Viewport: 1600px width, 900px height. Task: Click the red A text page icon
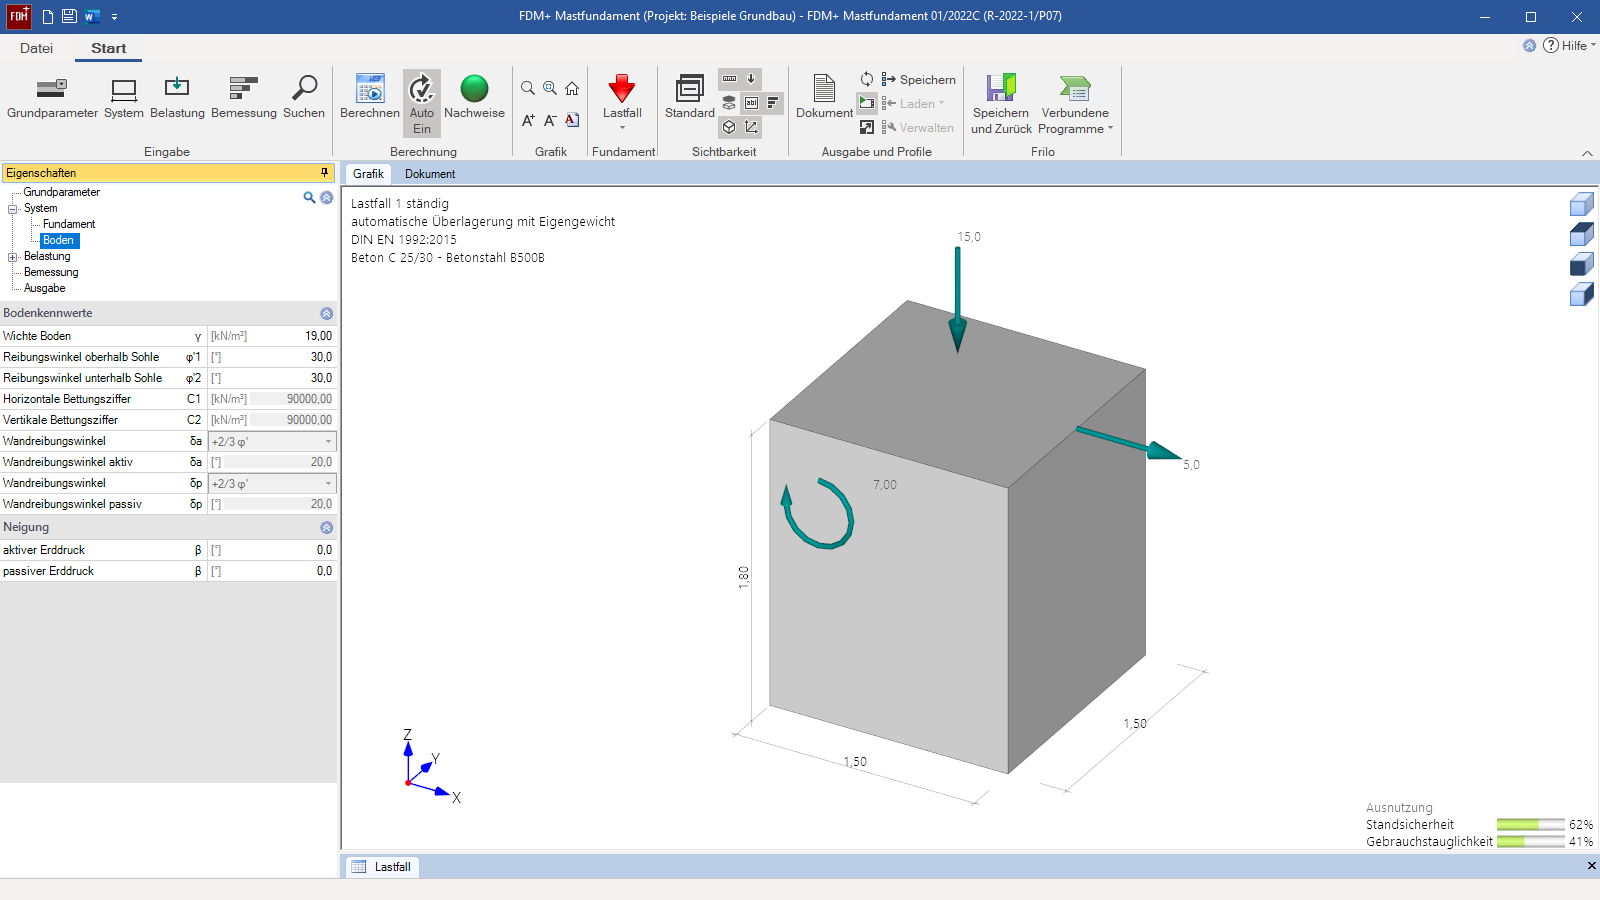click(572, 120)
